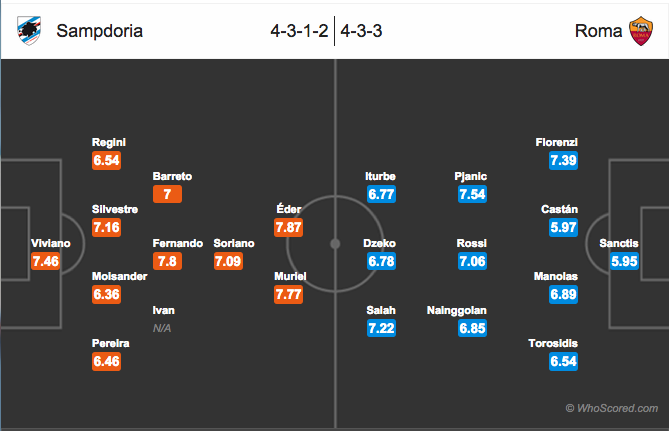Click Salah's 7.22 rating badge
This screenshot has height=431, width=669.
(381, 328)
